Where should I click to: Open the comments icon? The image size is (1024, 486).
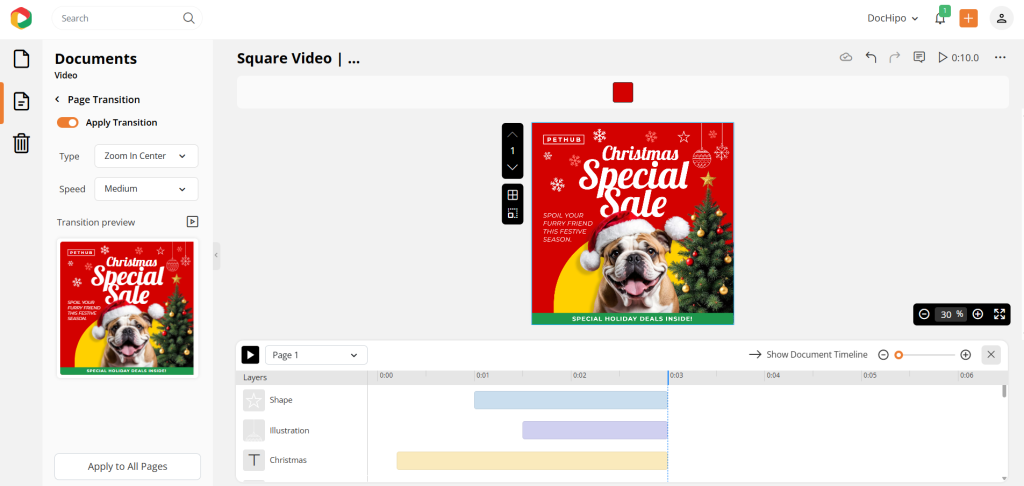[x=919, y=57]
